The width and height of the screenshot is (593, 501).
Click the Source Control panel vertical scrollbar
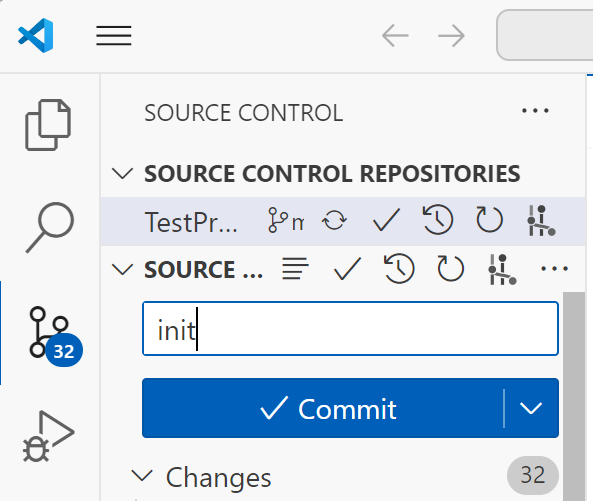[x=574, y=396]
